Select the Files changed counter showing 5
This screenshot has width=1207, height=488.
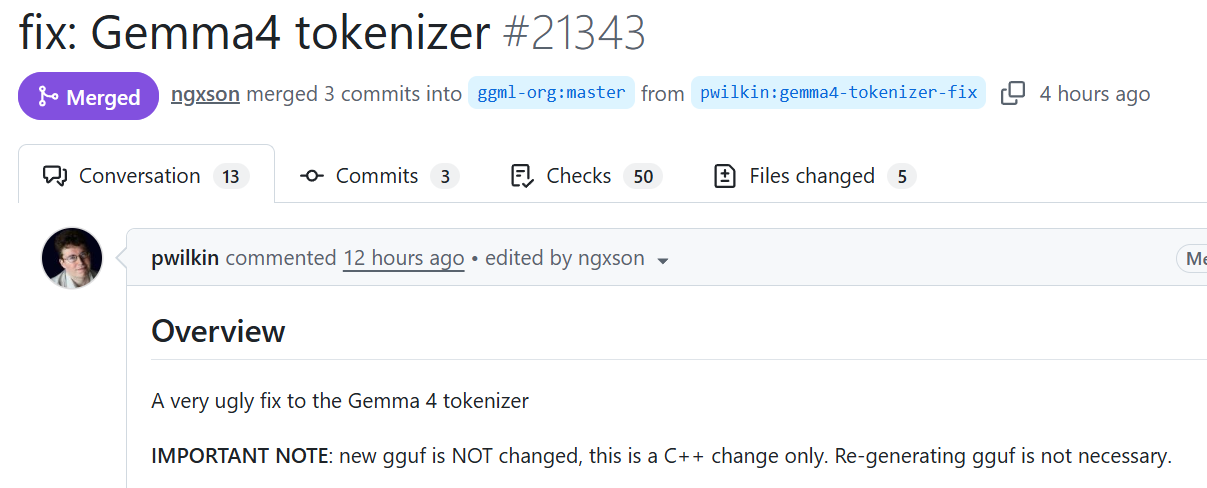(901, 177)
